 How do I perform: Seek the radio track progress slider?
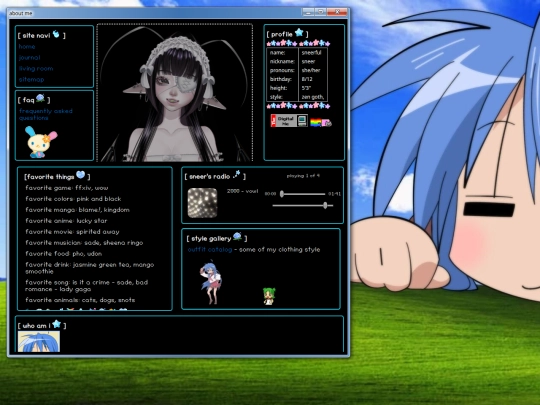click(x=303, y=194)
